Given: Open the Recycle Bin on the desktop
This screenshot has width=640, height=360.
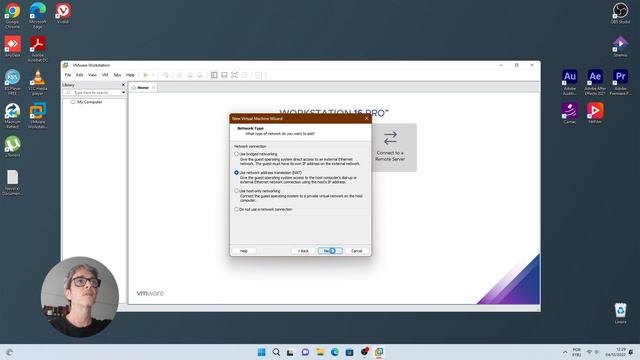Looking at the screenshot, I should pyautogui.click(x=620, y=313).
